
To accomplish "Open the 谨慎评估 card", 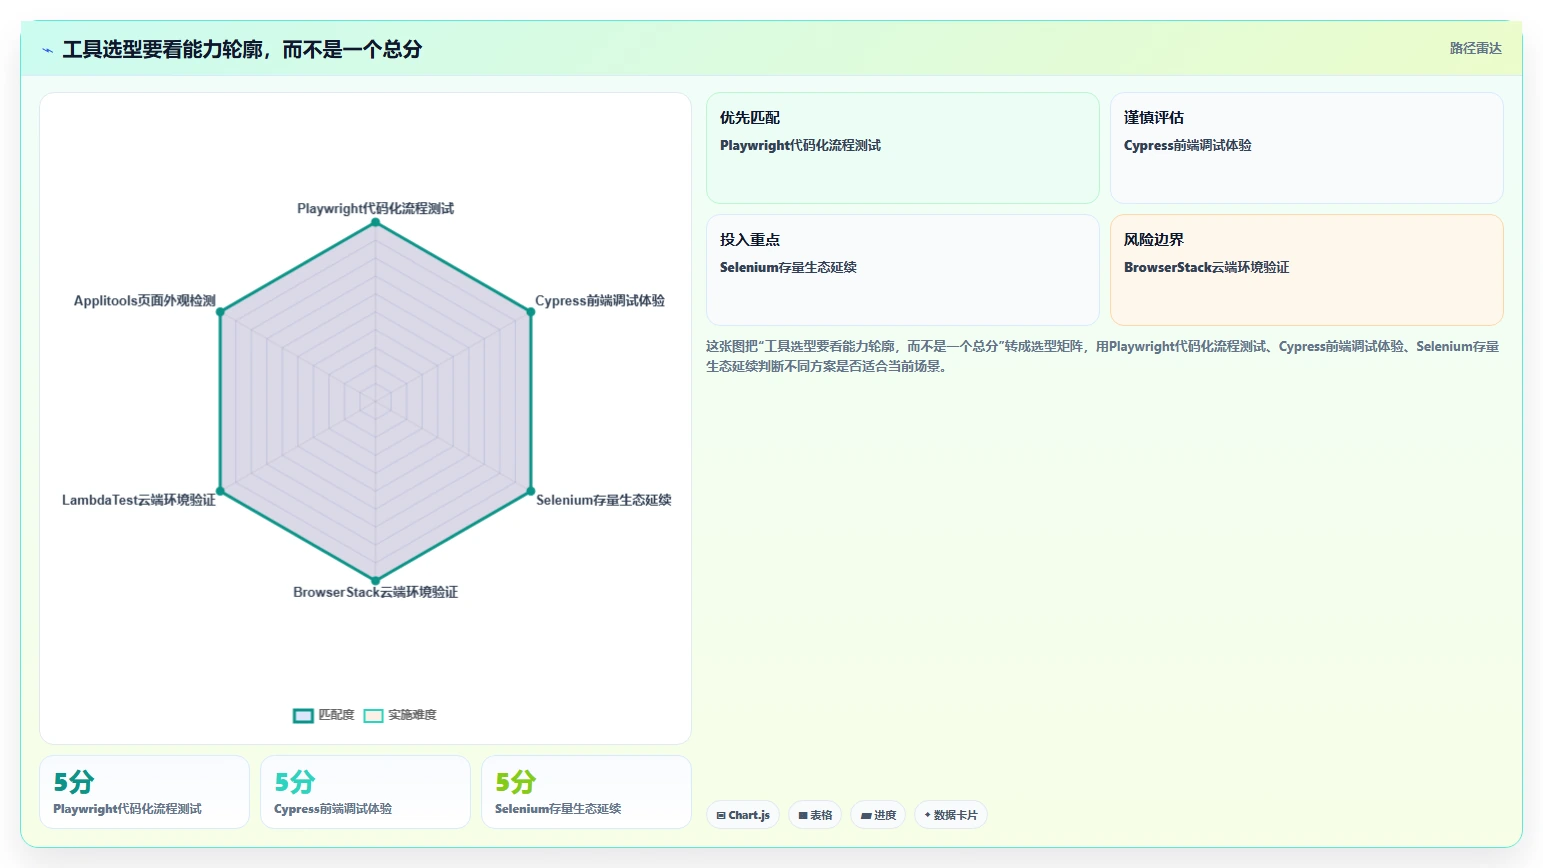I will click(1307, 148).
